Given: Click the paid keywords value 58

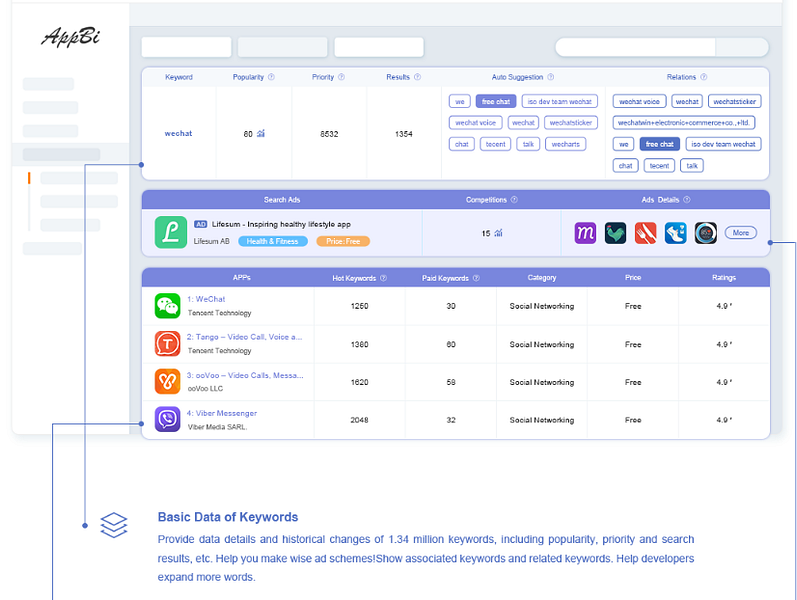Looking at the screenshot, I should (x=451, y=382).
